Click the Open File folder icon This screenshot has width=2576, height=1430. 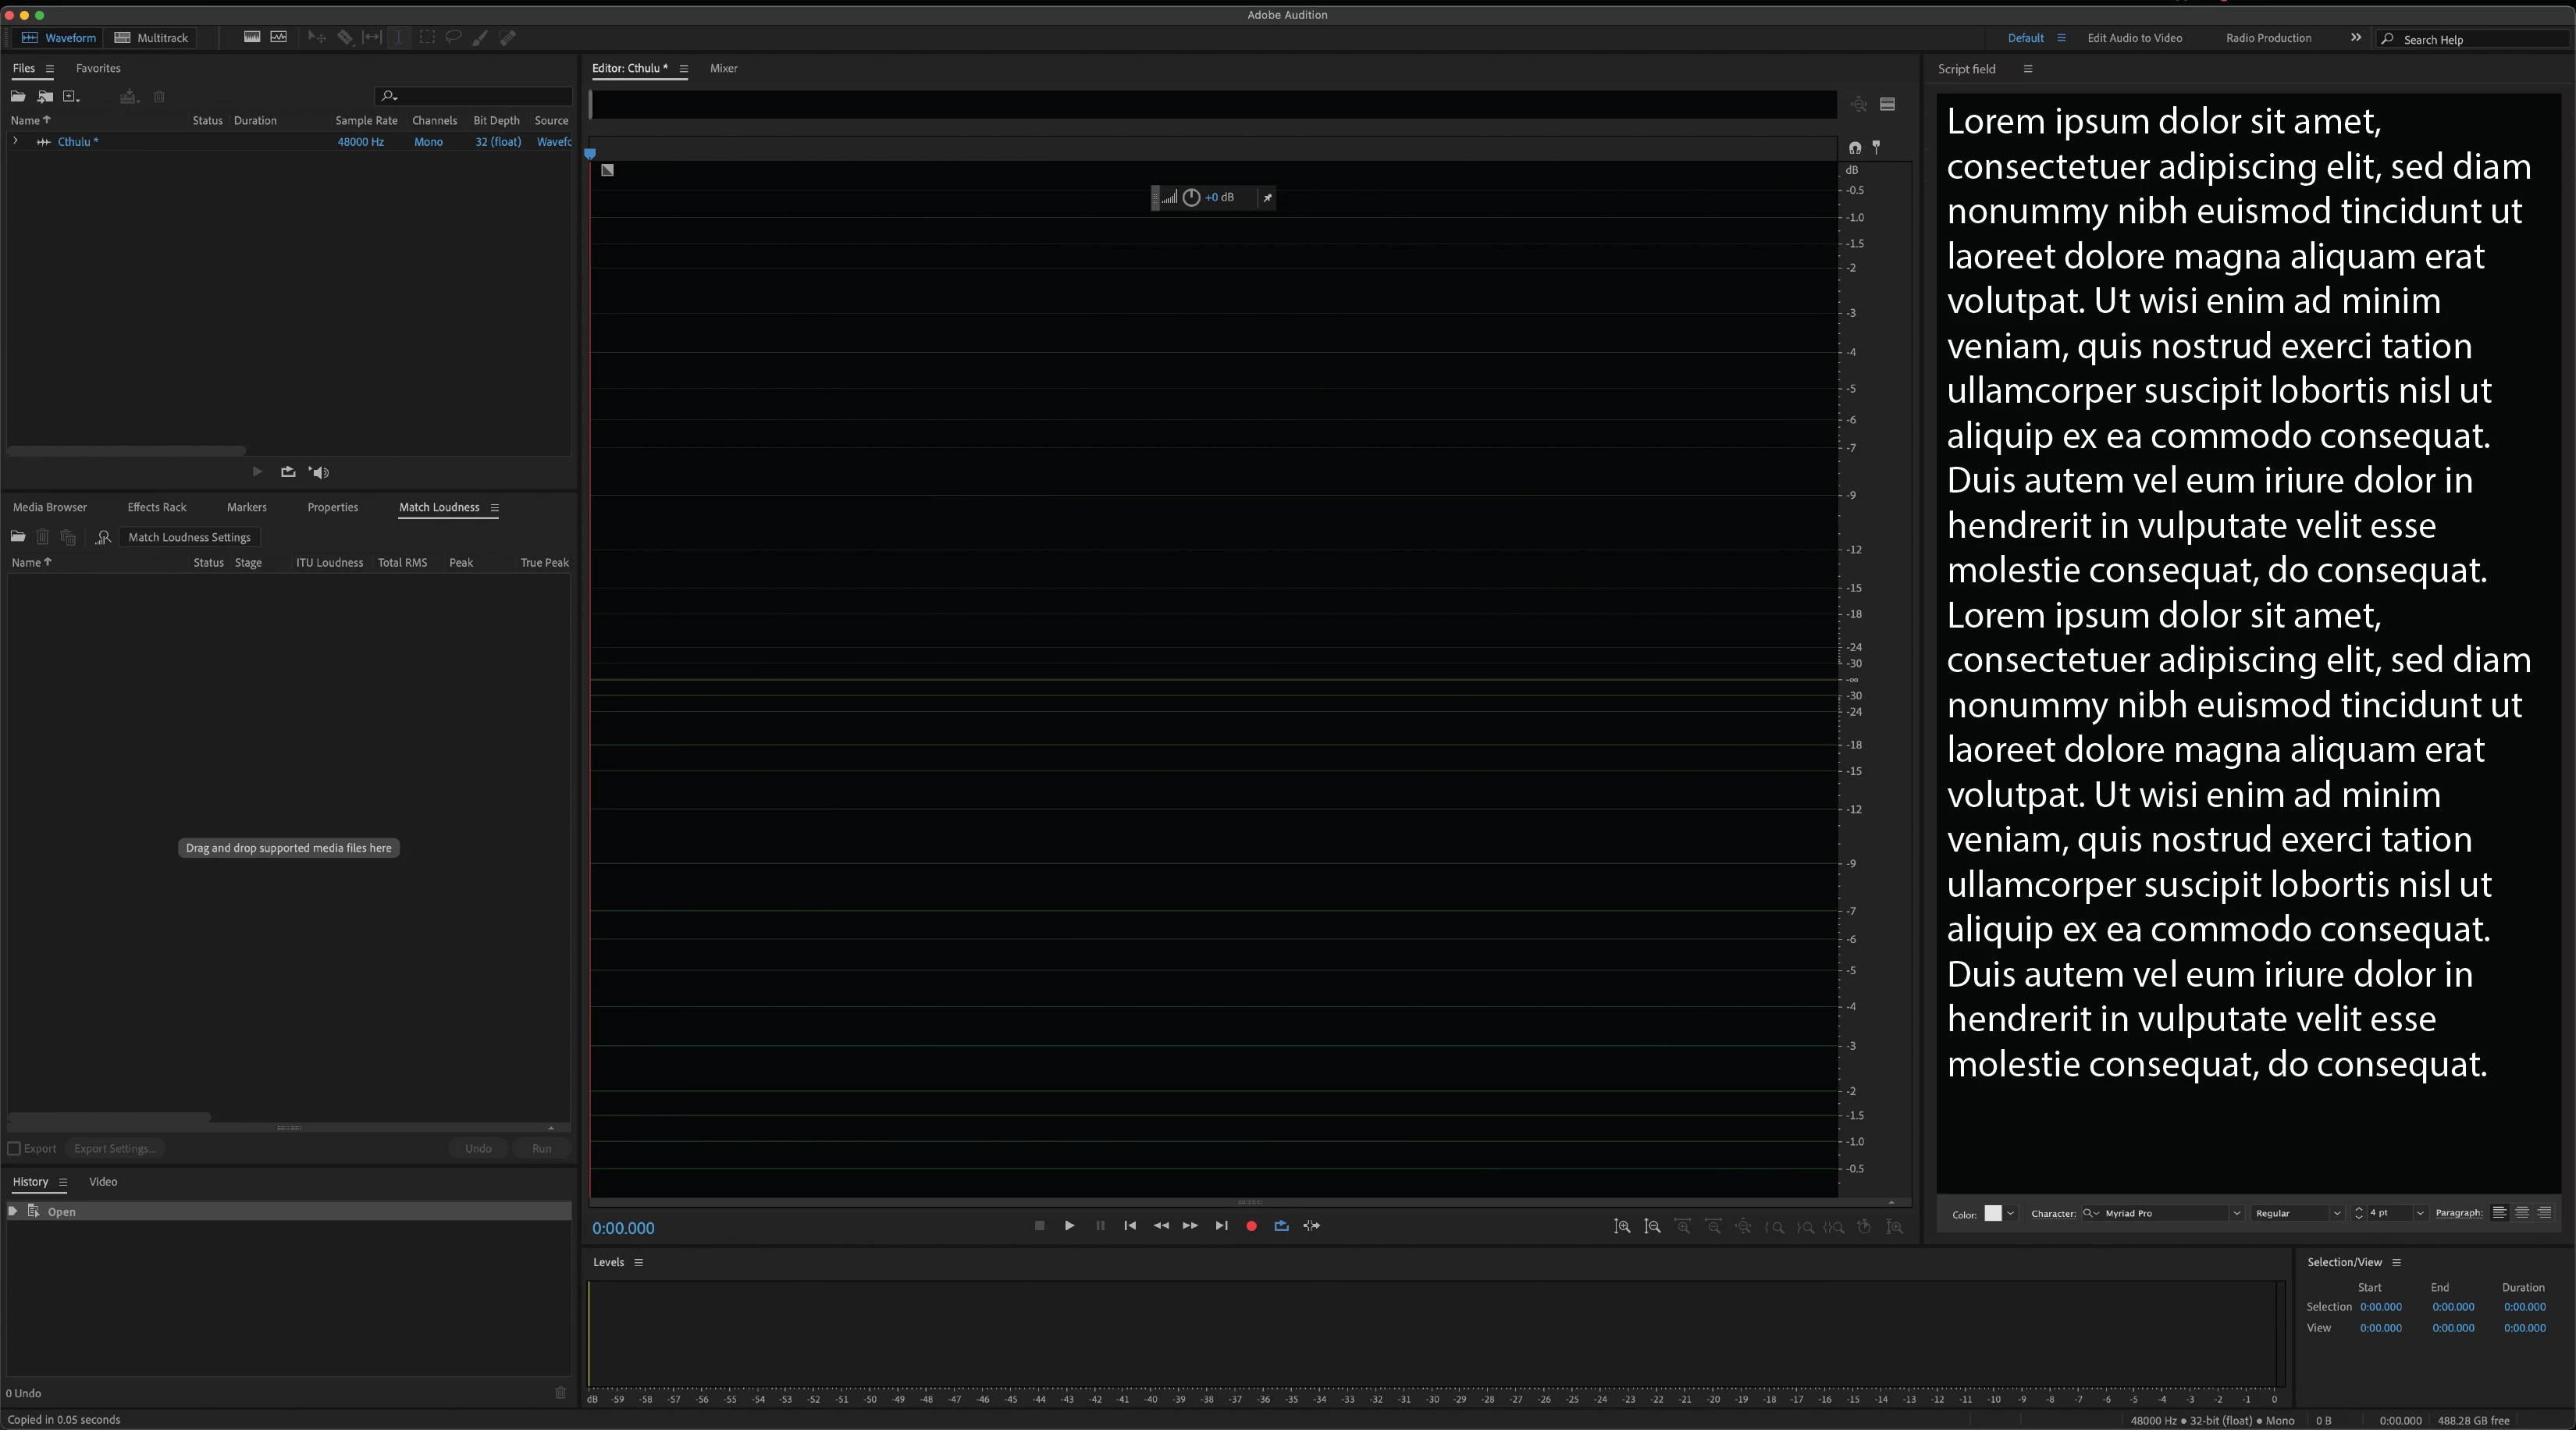(18, 97)
